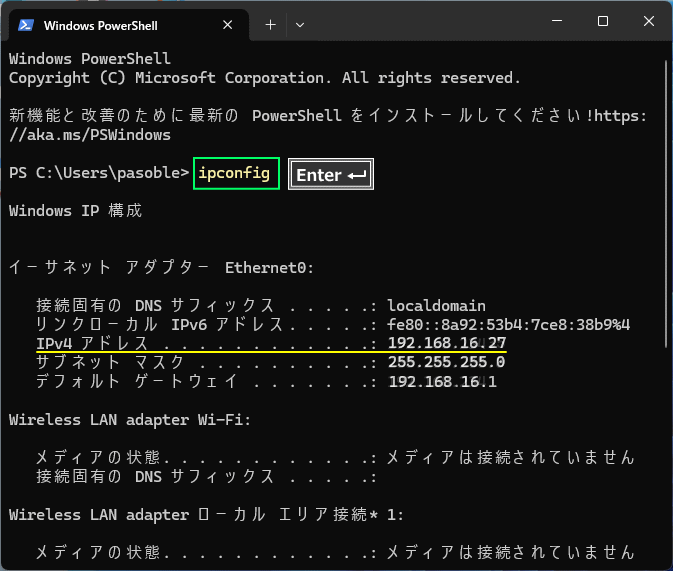Click the Copyright (C) Microsoft Corporation line
The width and height of the screenshot is (673, 571).
(x=264, y=78)
